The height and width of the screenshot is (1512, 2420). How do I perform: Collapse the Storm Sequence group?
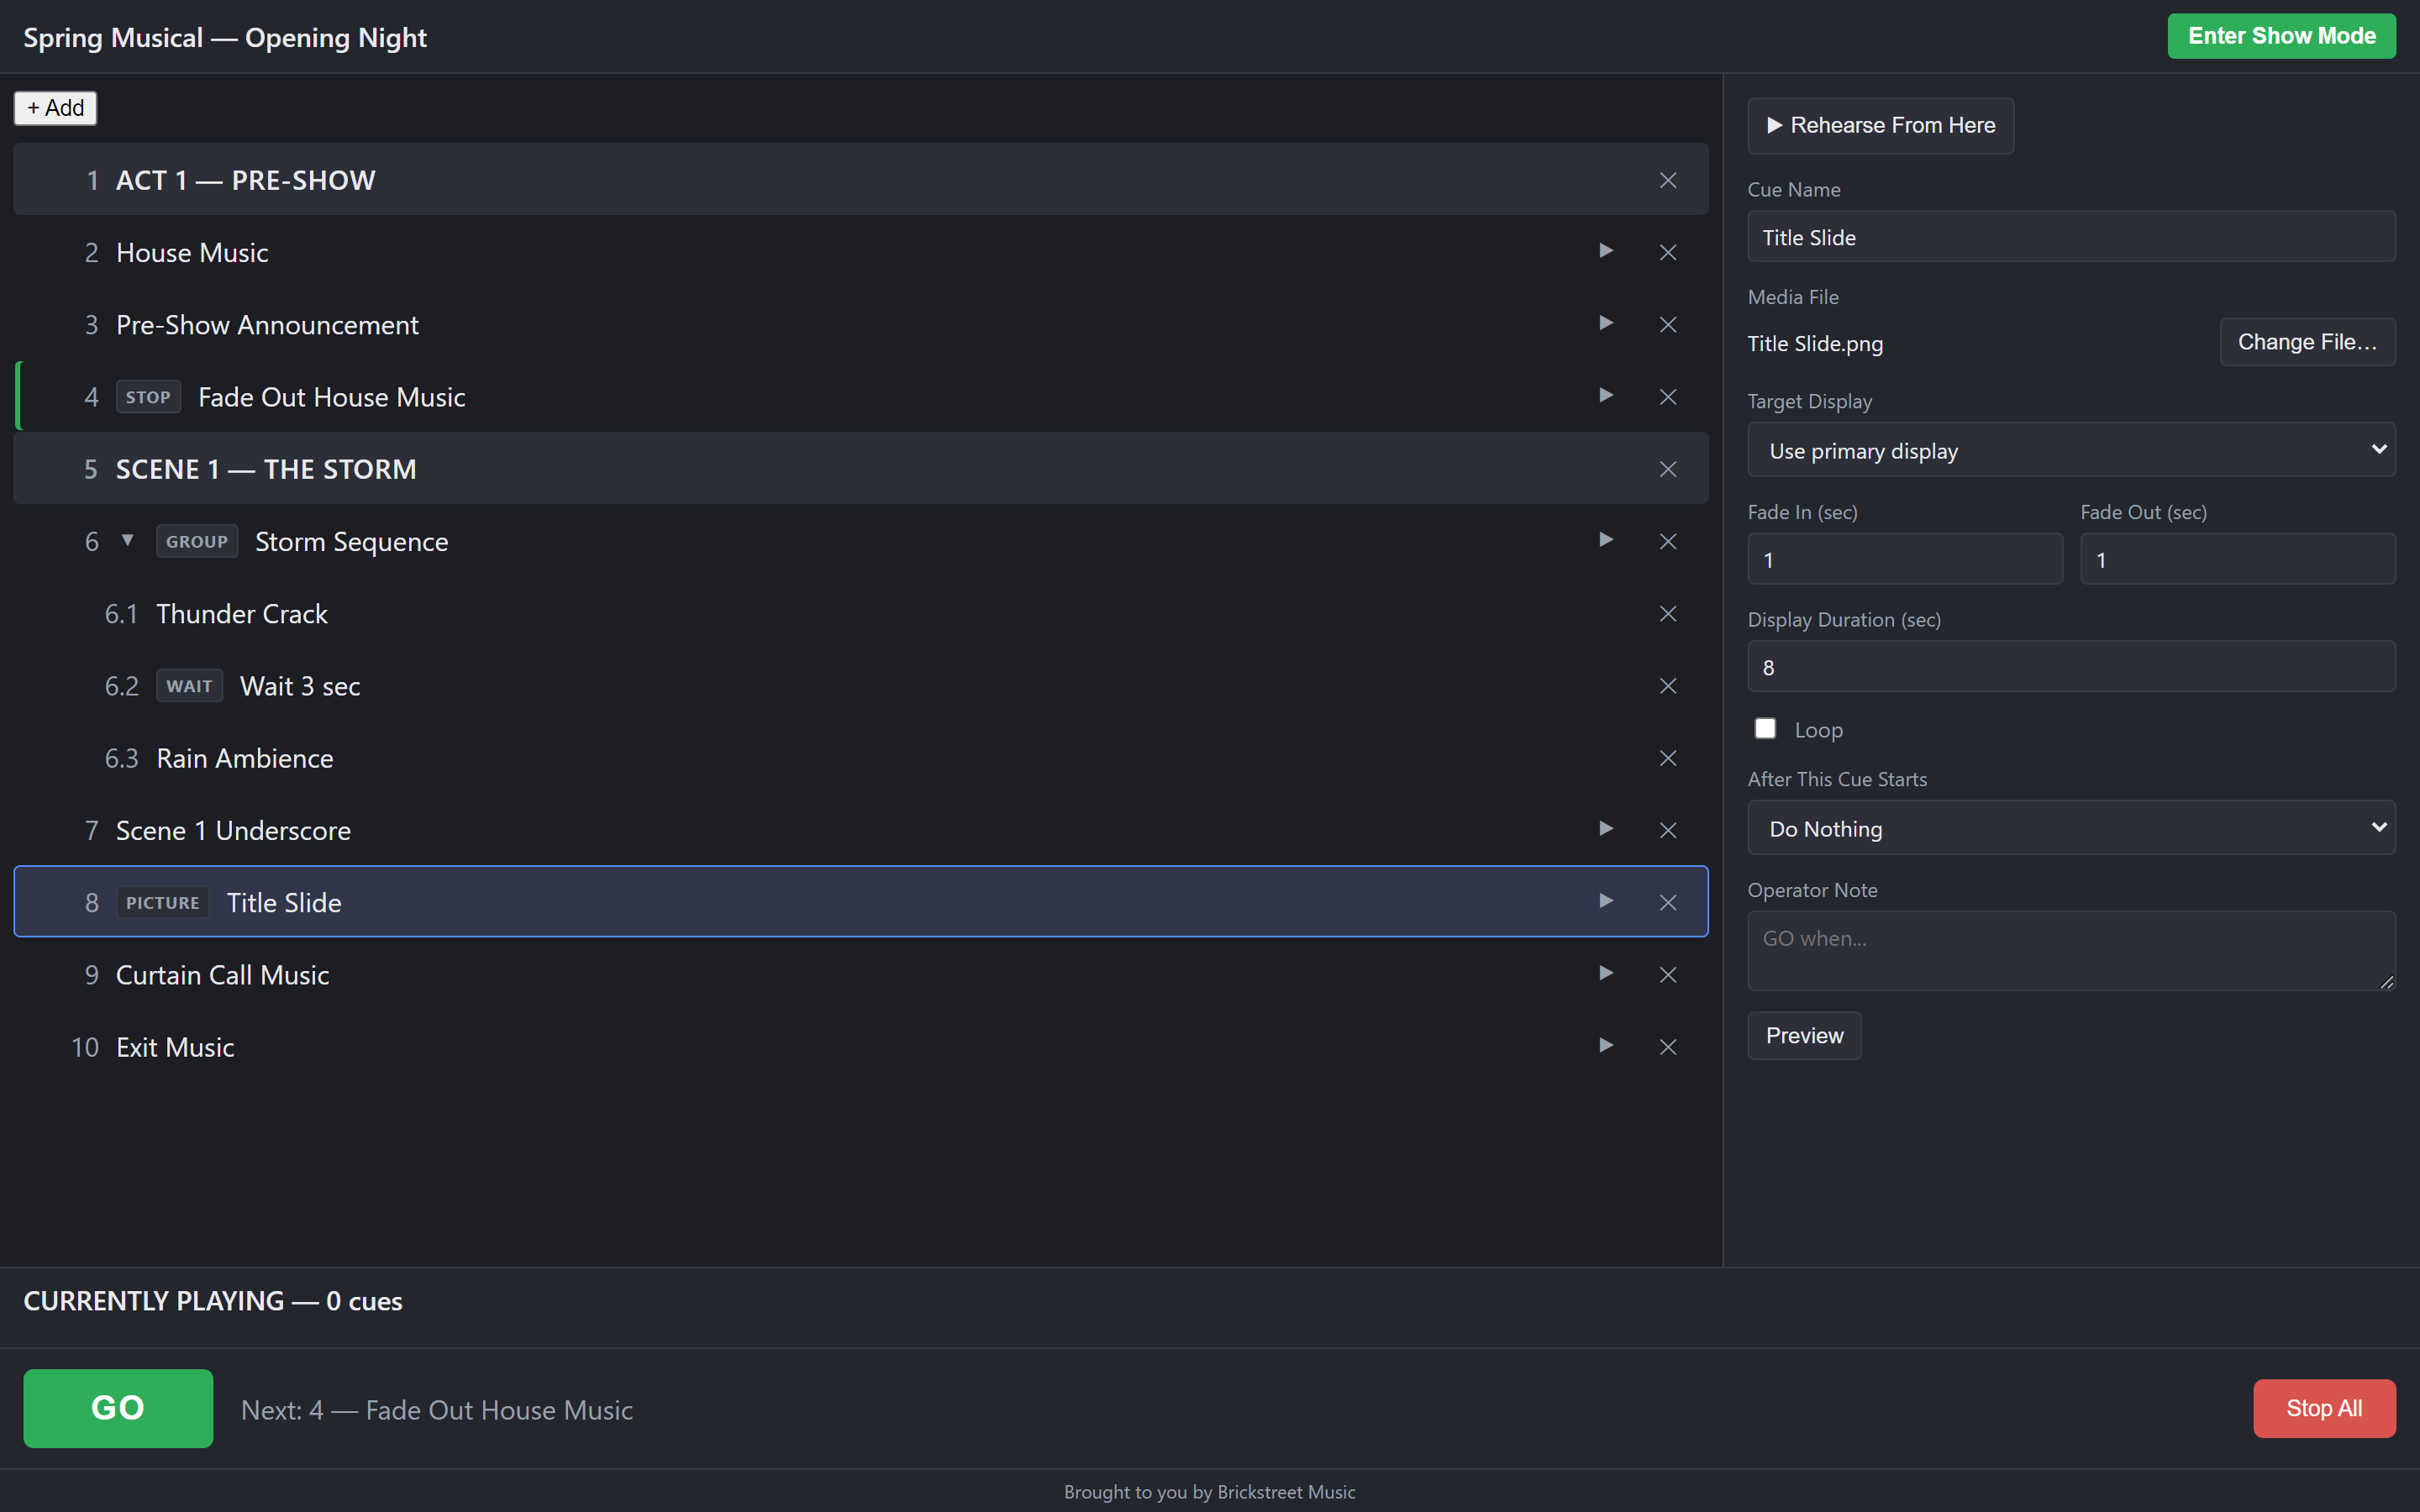tap(127, 540)
